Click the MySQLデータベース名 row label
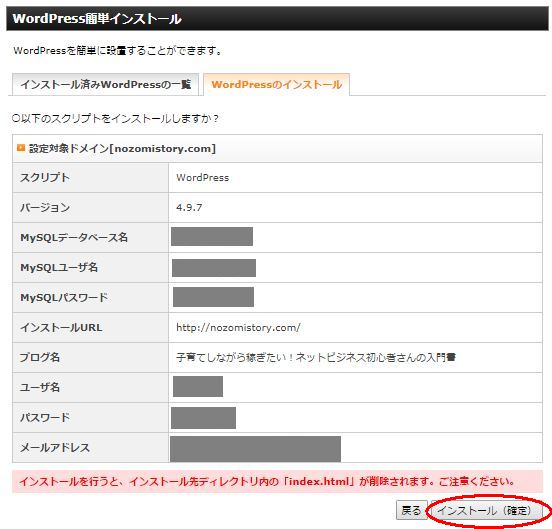 click(74, 238)
